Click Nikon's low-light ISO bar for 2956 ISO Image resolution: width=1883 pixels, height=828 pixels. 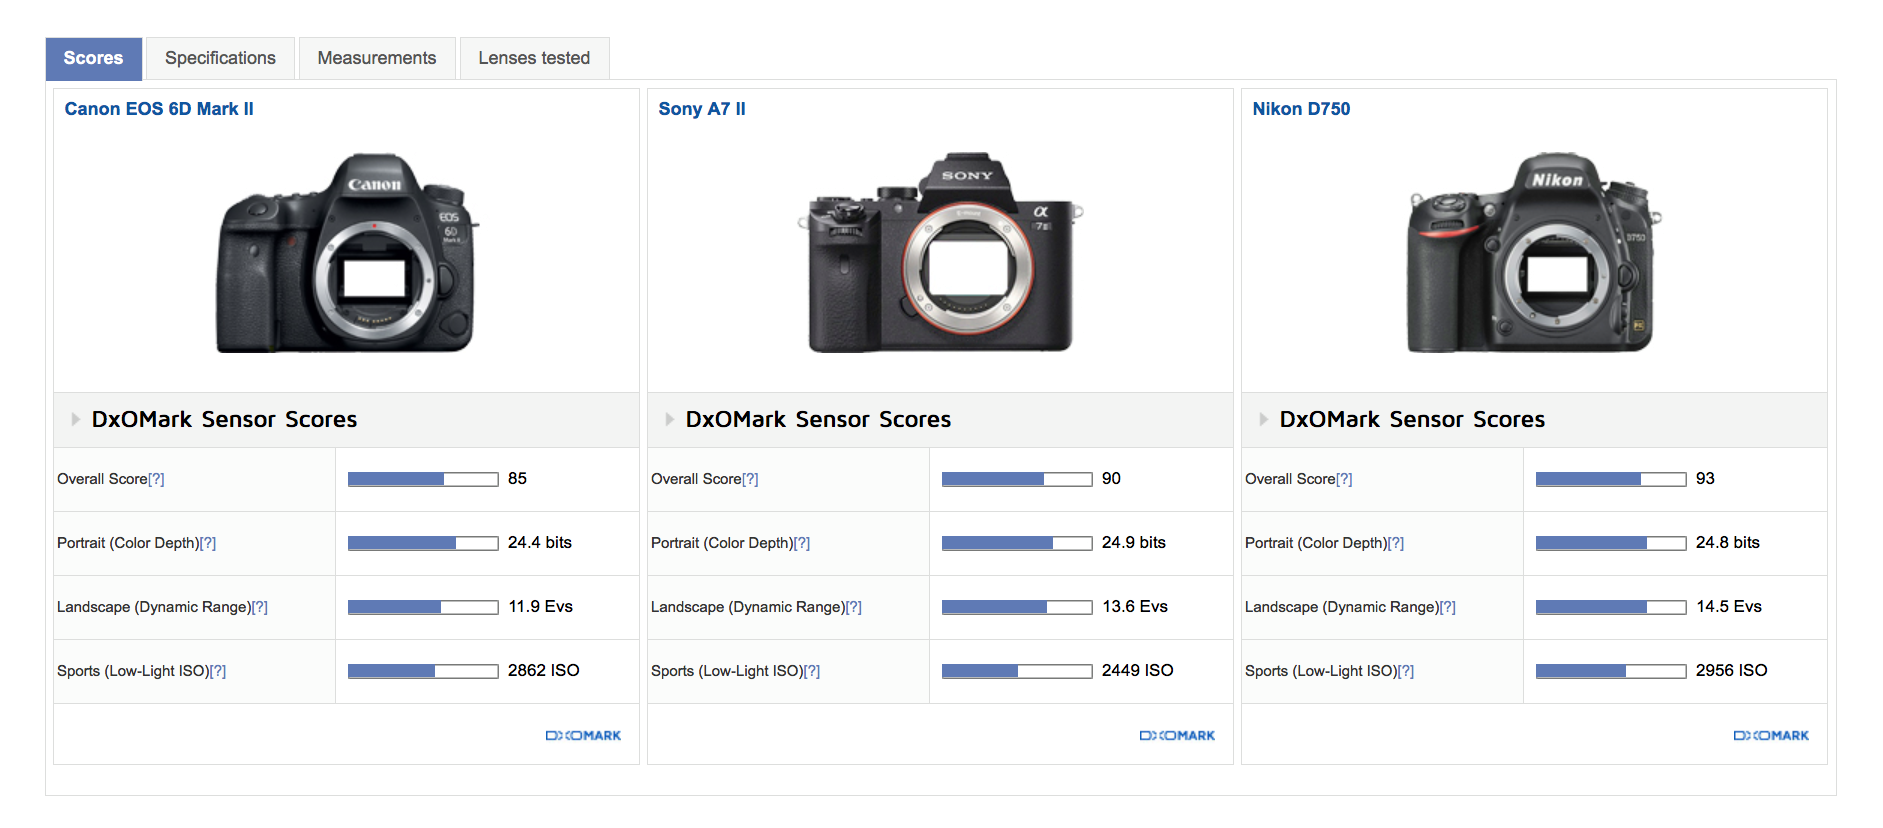pyautogui.click(x=1611, y=671)
